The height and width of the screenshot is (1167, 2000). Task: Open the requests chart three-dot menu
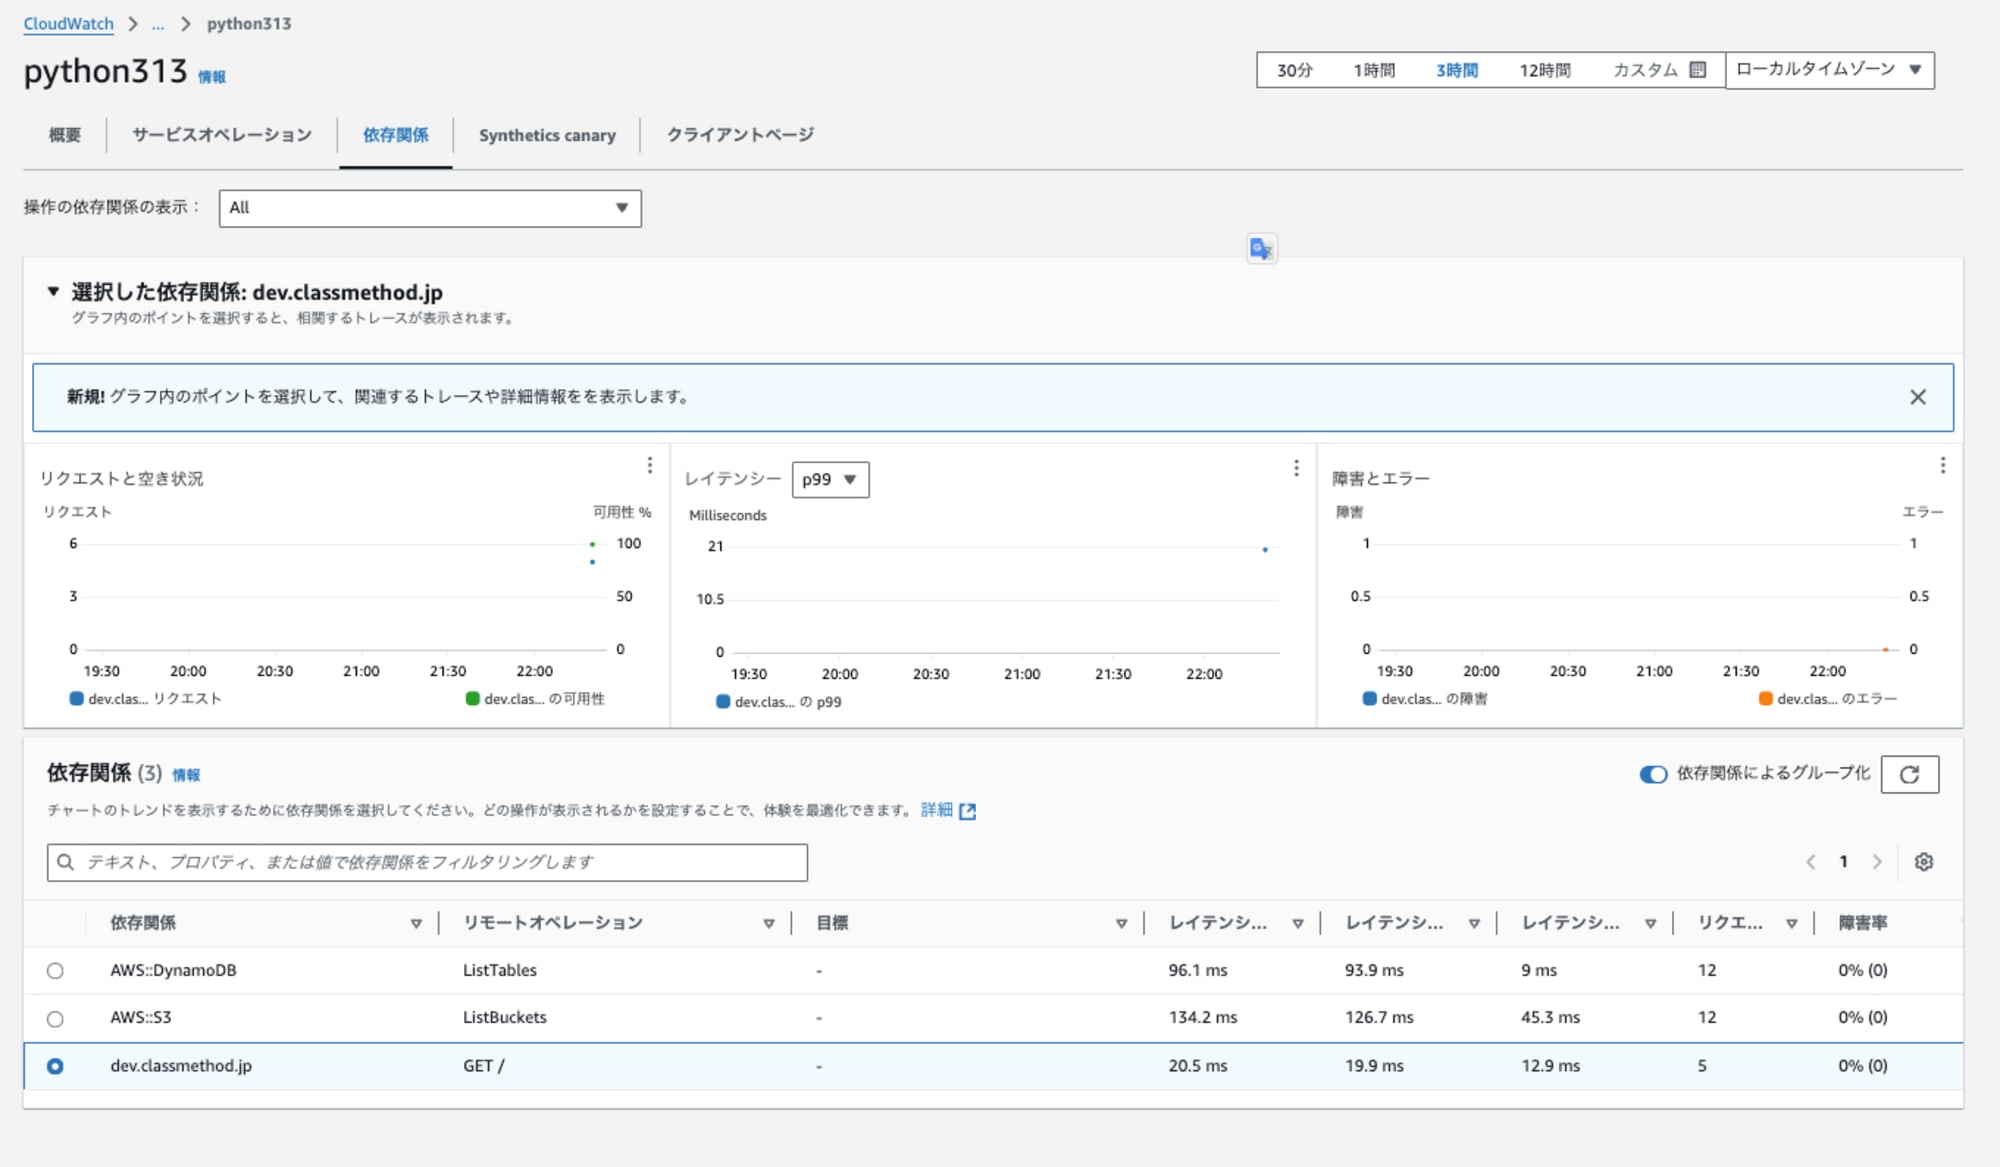click(650, 465)
